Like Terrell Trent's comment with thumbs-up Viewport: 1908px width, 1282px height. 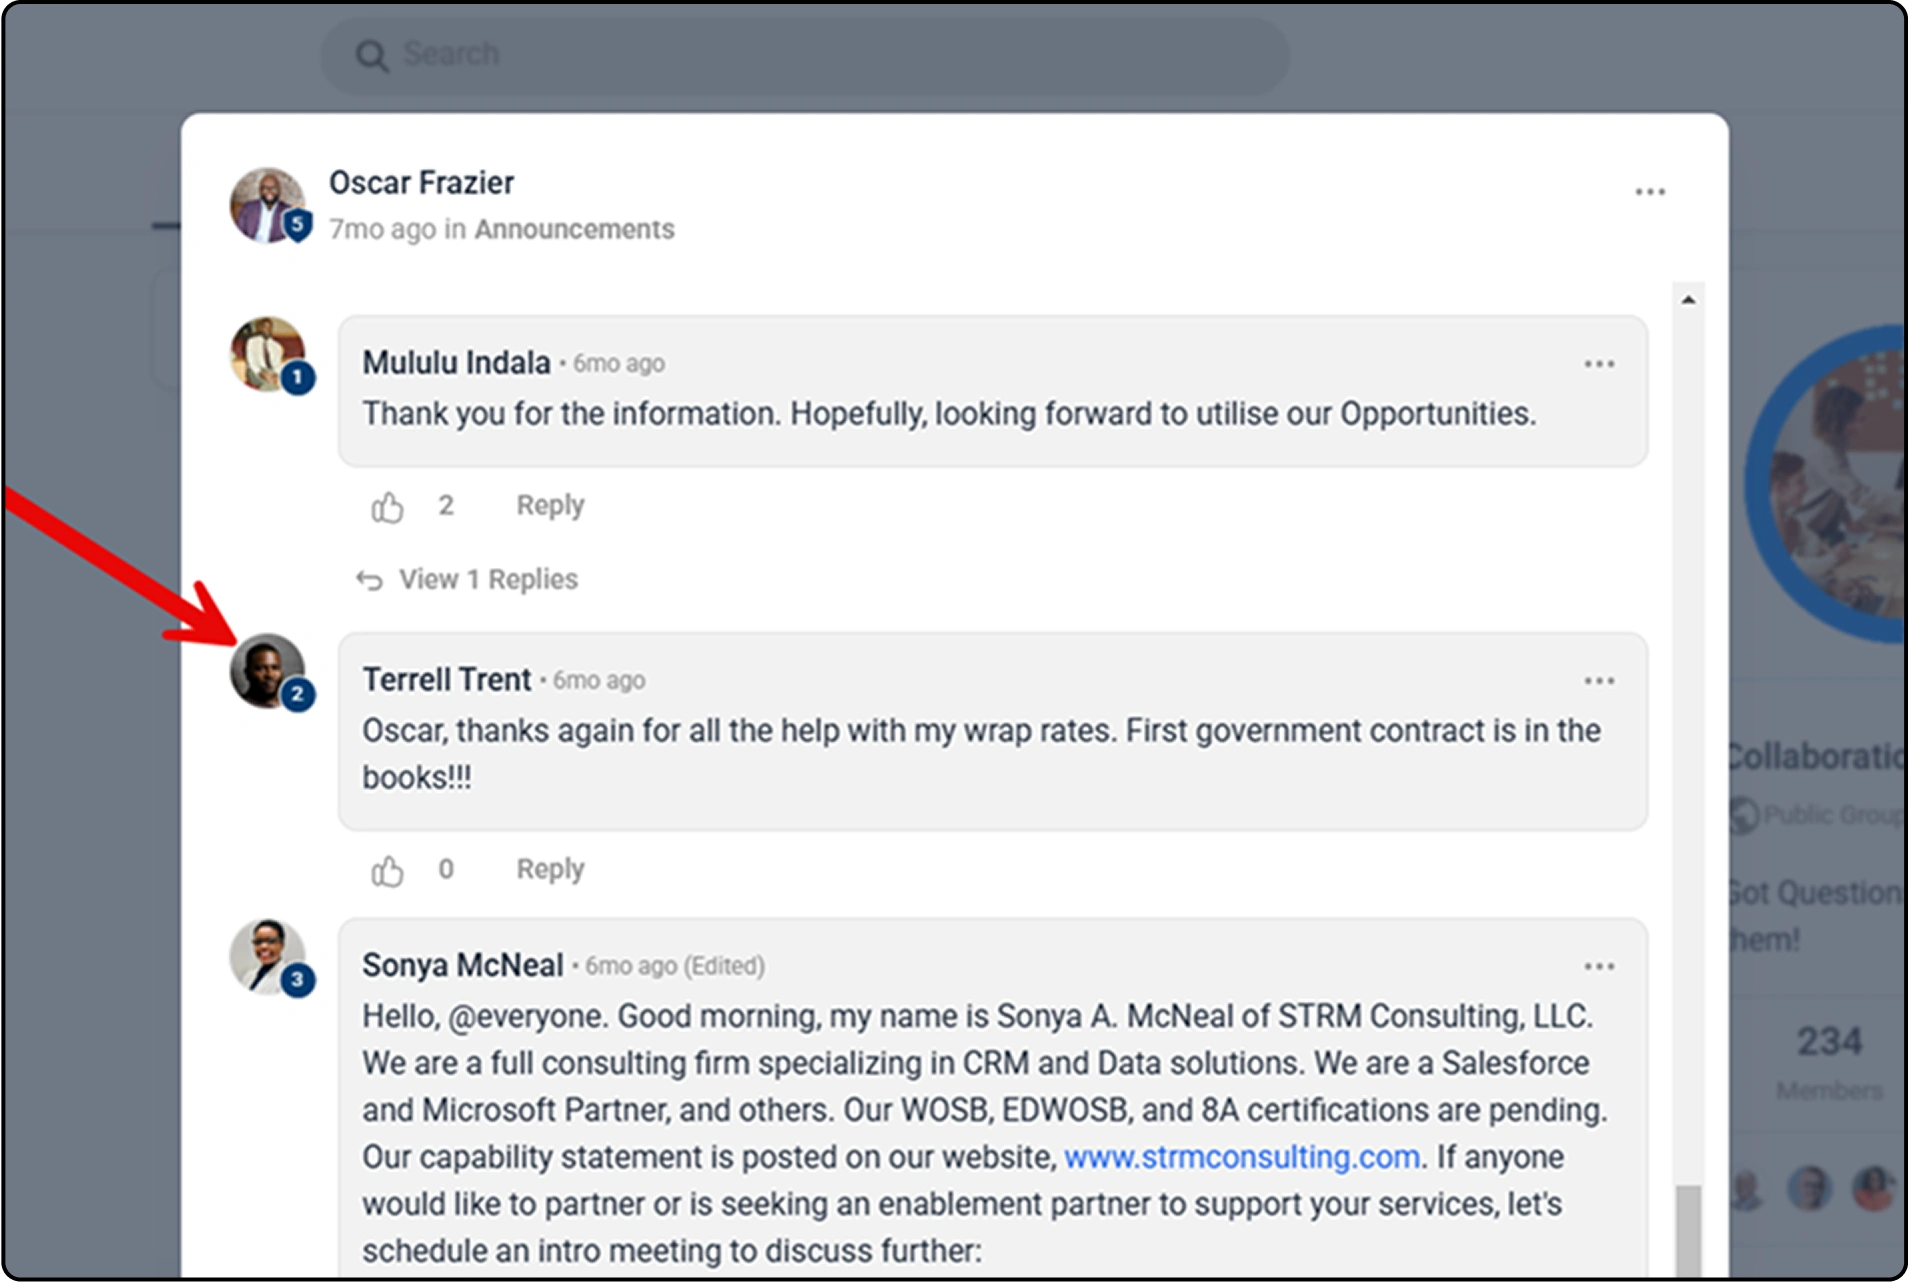[x=387, y=871]
